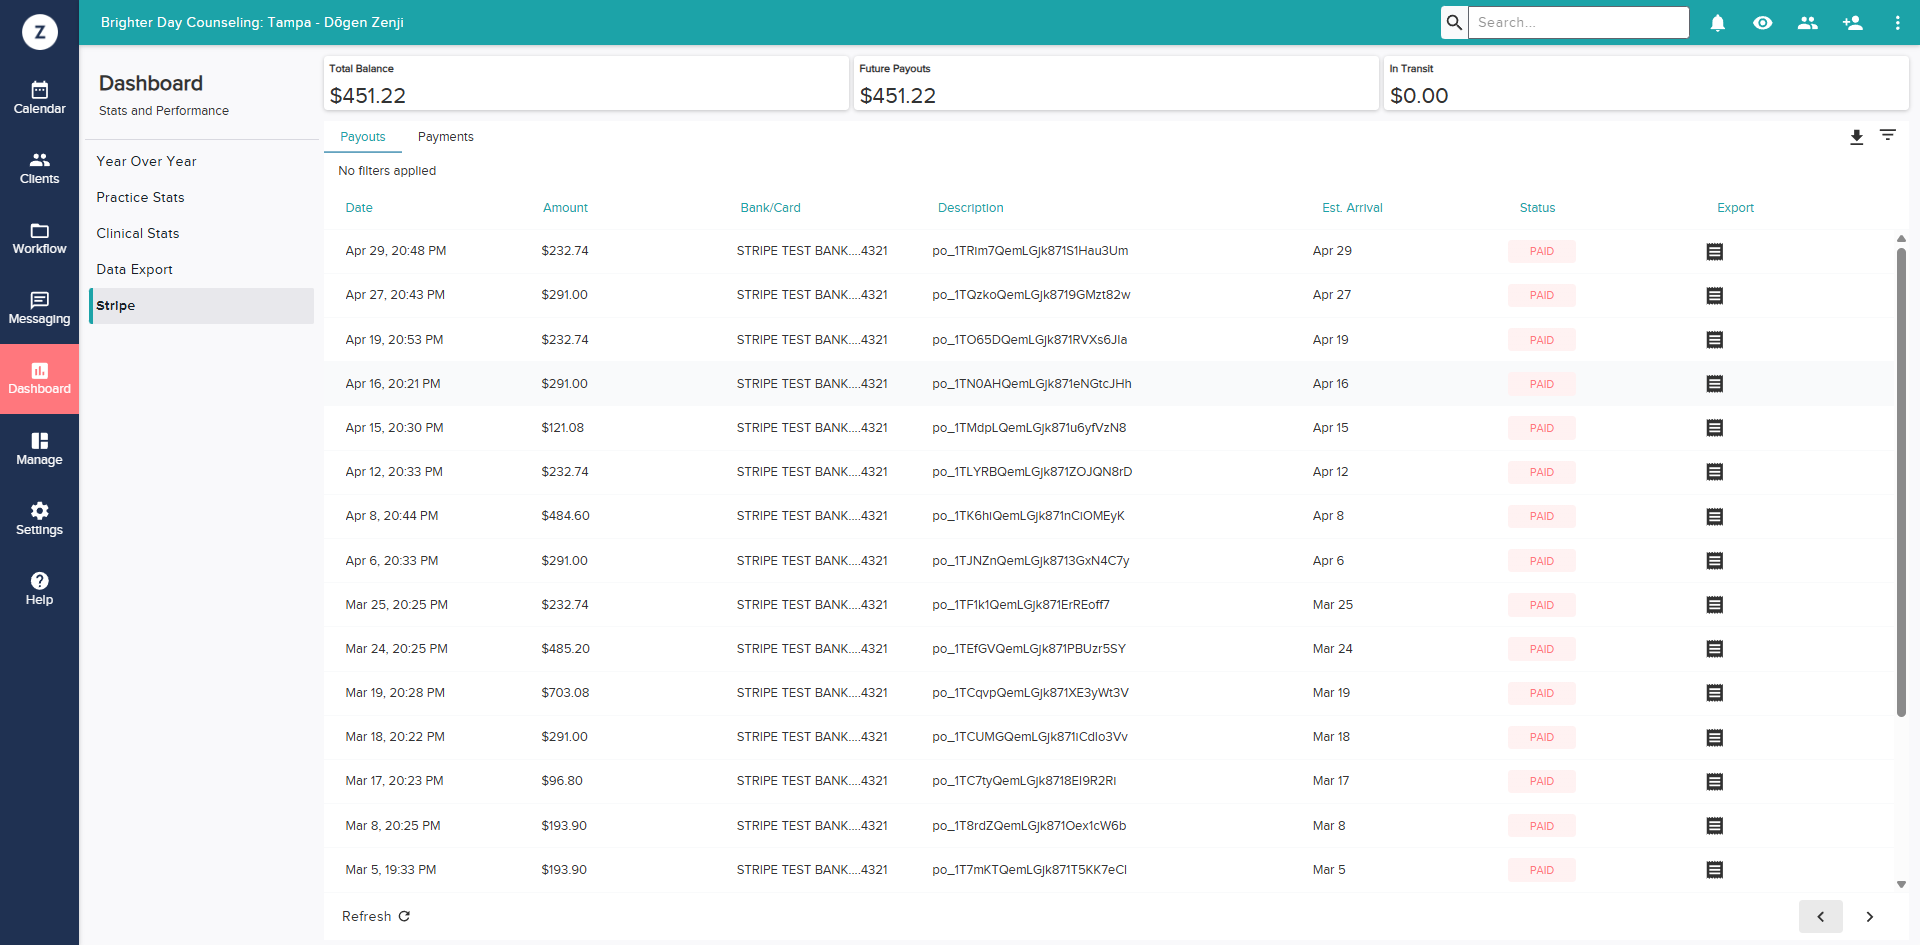Open the Help section
The width and height of the screenshot is (1920, 945).
pyautogui.click(x=39, y=589)
